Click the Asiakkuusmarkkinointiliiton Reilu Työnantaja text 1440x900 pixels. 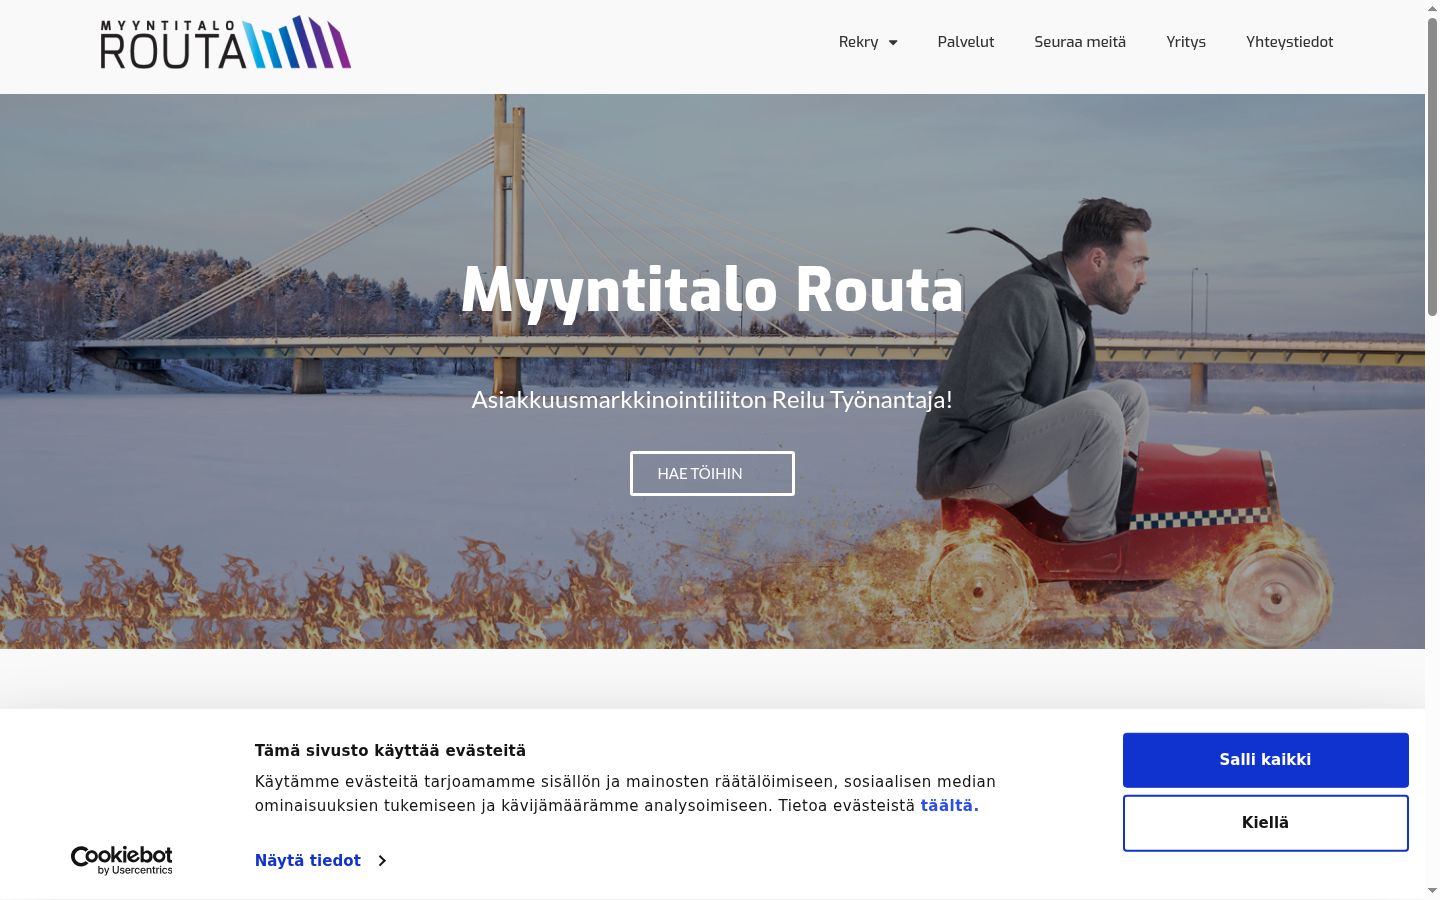click(x=712, y=400)
